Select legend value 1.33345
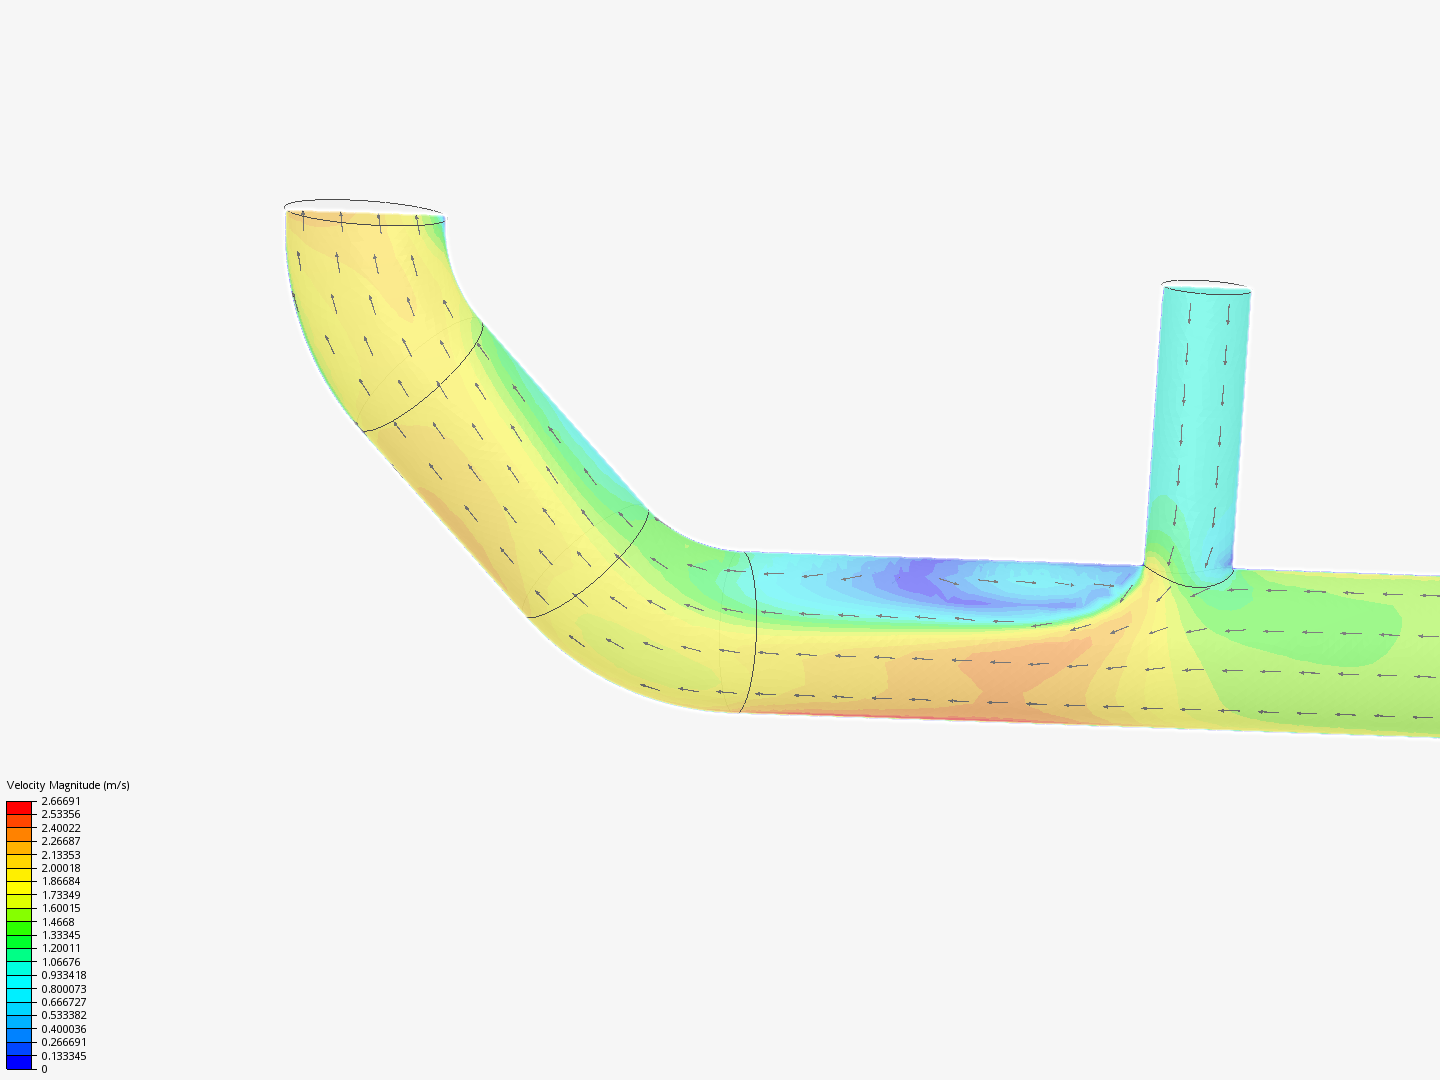This screenshot has width=1440, height=1080. point(61,935)
